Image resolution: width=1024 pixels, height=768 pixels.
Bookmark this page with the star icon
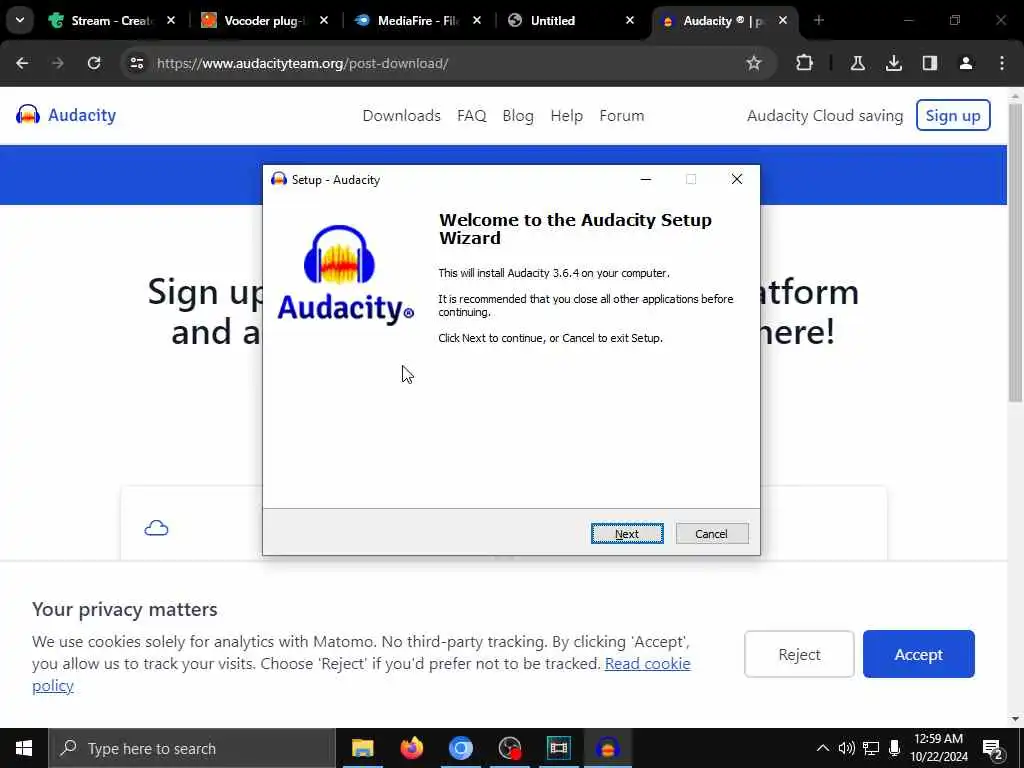[754, 63]
